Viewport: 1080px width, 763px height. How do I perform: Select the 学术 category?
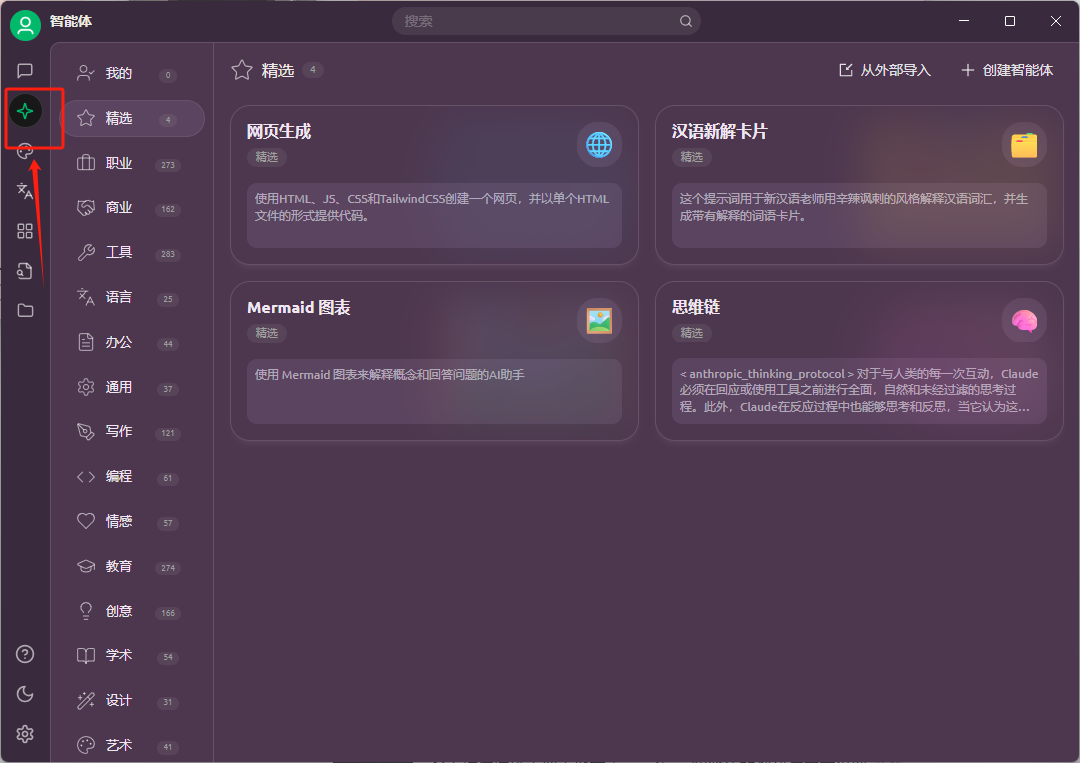[x=132, y=656]
